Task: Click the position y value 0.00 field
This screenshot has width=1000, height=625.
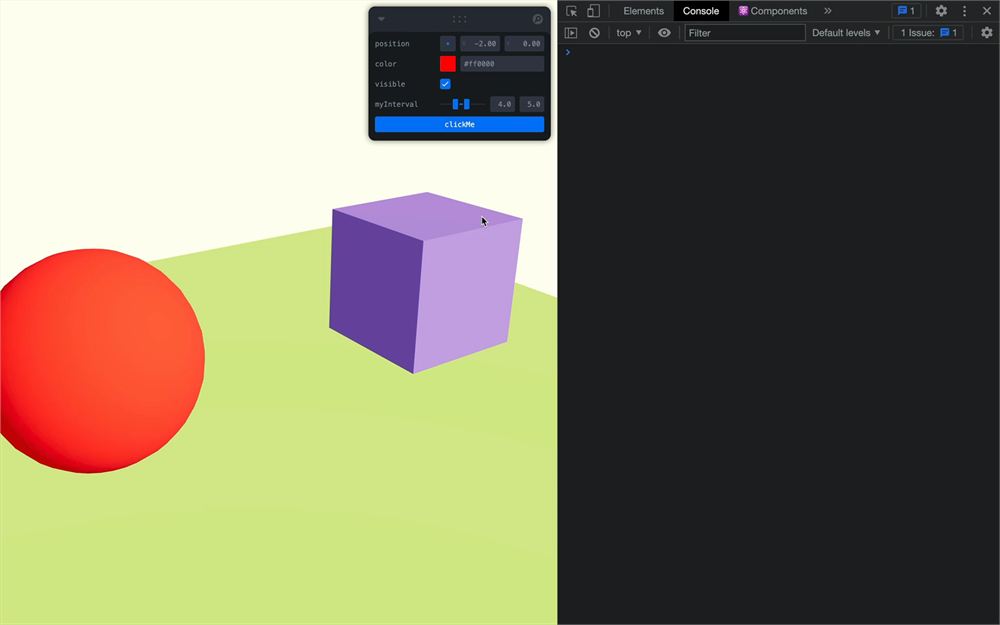Action: tap(524, 43)
